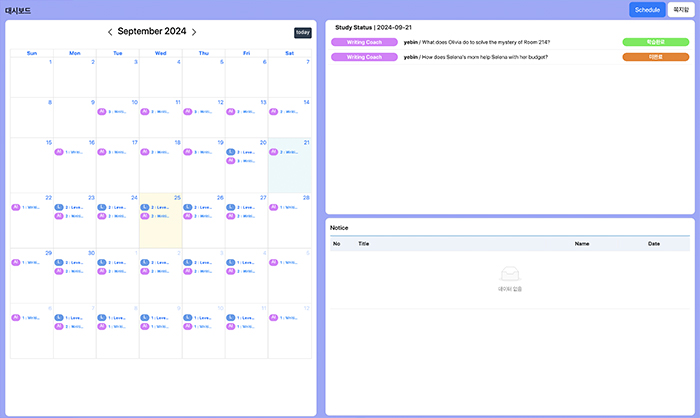Click the first Writing Coach tag
This screenshot has width=700, height=418.
[x=363, y=42]
